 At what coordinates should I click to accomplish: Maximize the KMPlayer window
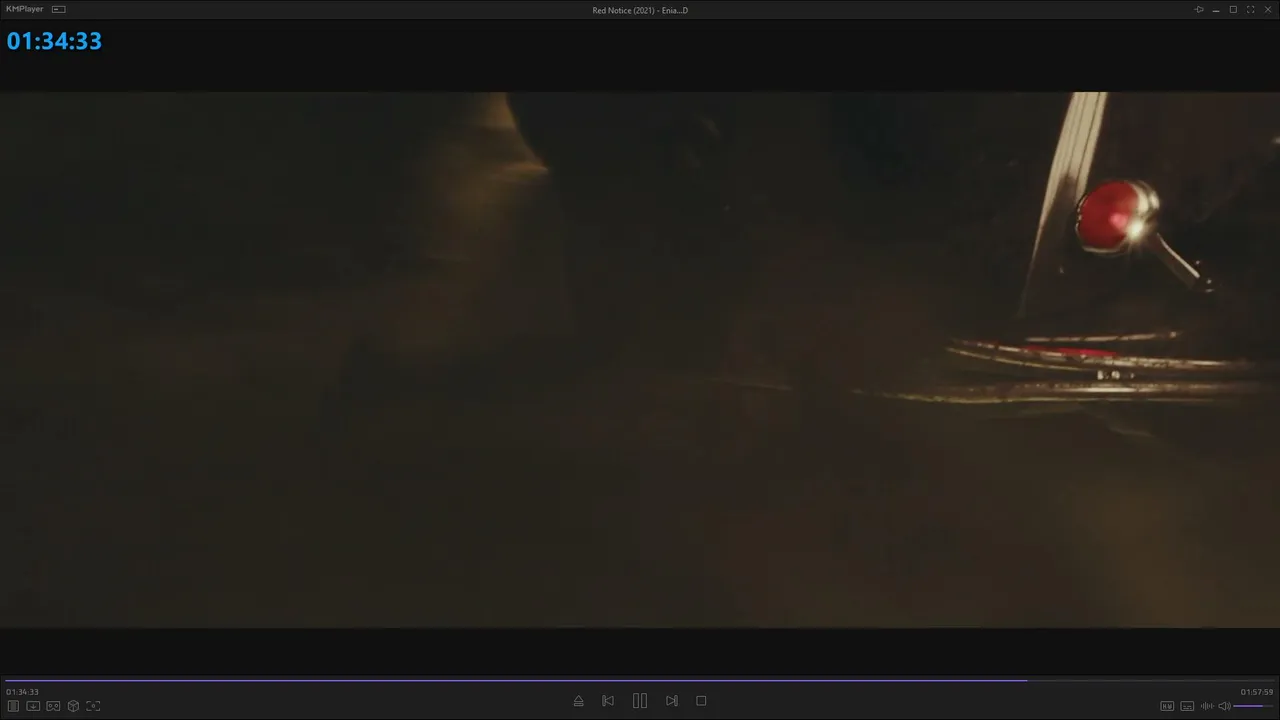(x=1233, y=10)
